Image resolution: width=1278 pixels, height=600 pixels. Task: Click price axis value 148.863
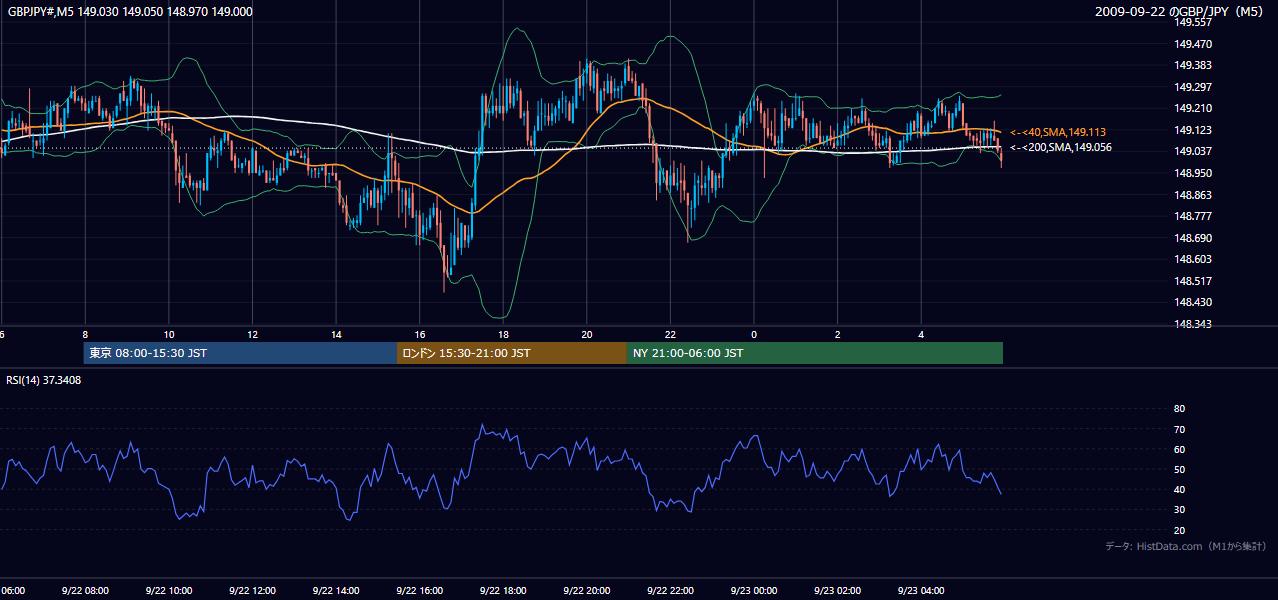pyautogui.click(x=1193, y=195)
